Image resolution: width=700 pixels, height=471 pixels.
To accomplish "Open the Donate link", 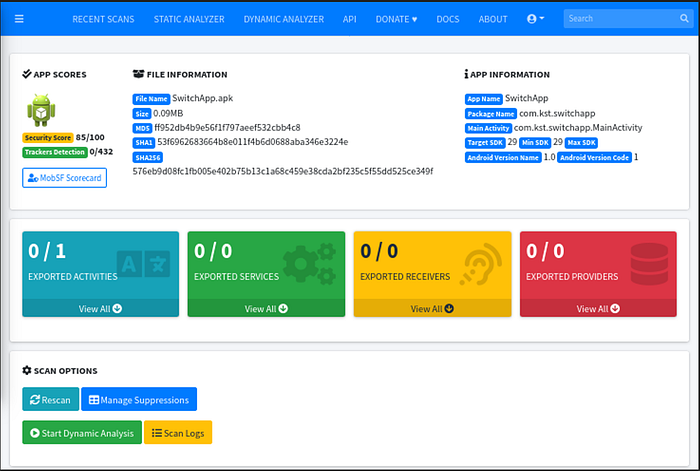I will (396, 19).
